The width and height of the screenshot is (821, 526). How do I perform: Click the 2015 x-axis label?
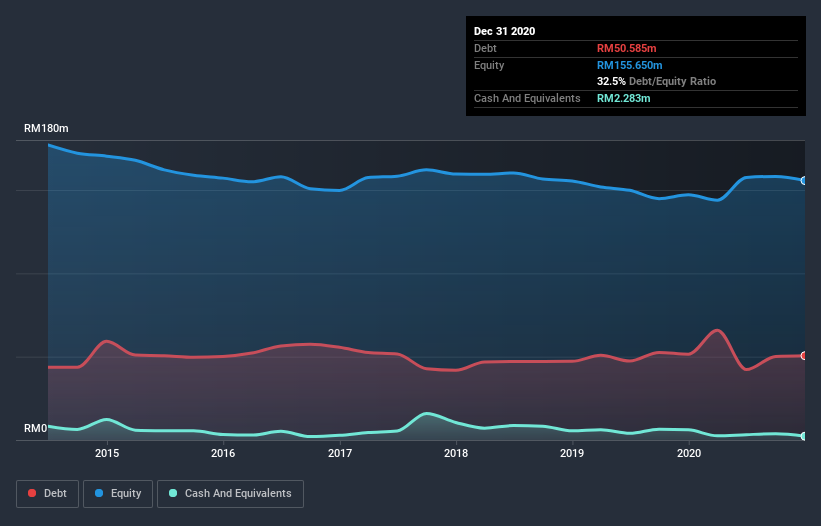coord(107,453)
